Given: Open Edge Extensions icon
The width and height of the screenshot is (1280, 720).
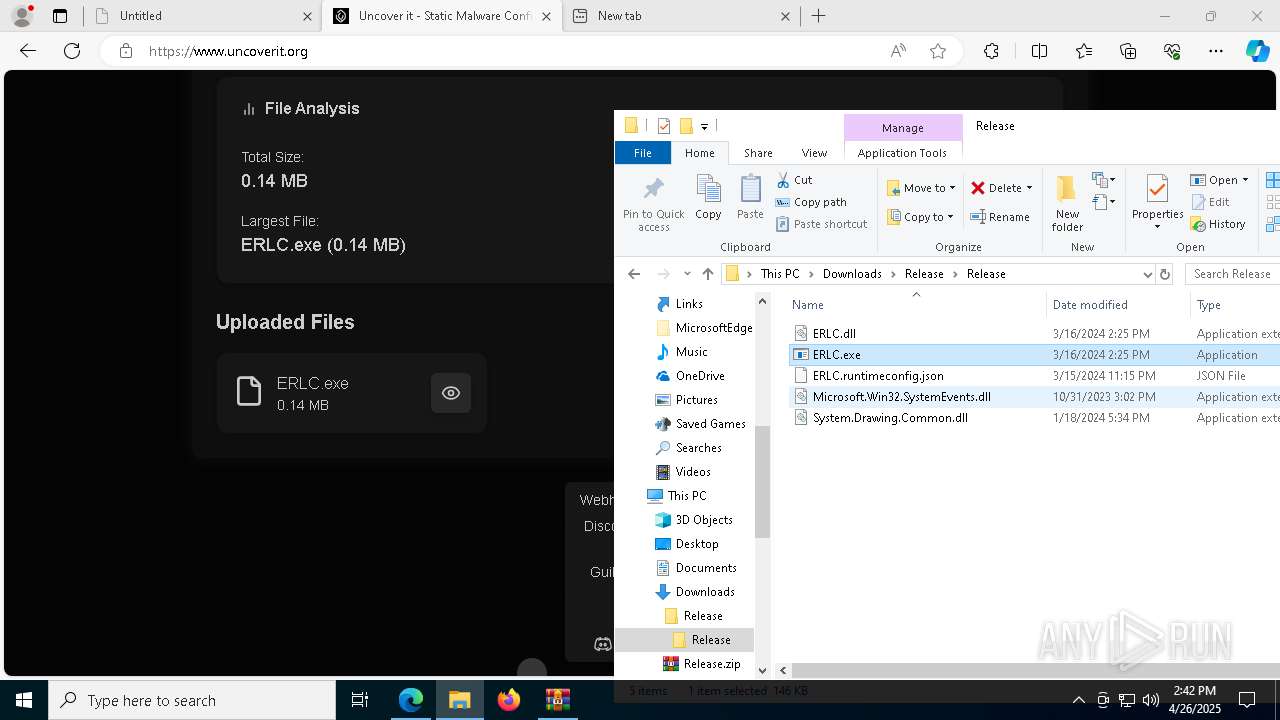Looking at the screenshot, I should pos(991,51).
